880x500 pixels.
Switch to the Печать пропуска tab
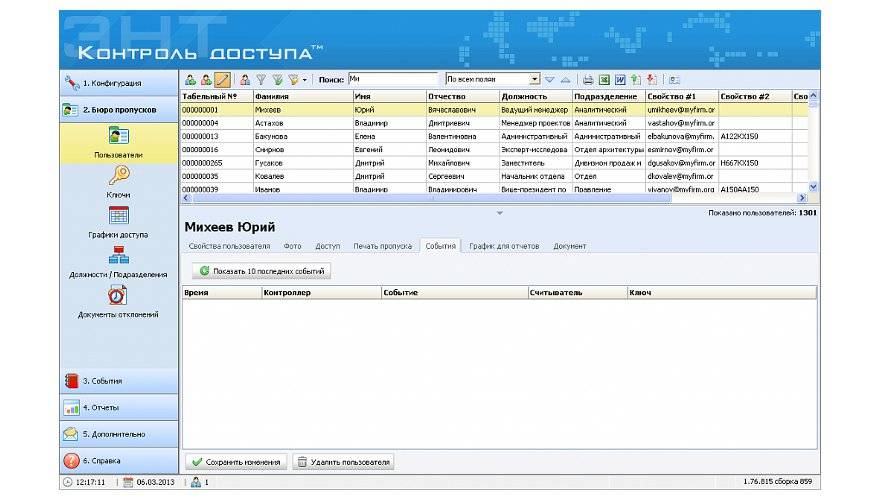pyautogui.click(x=382, y=246)
